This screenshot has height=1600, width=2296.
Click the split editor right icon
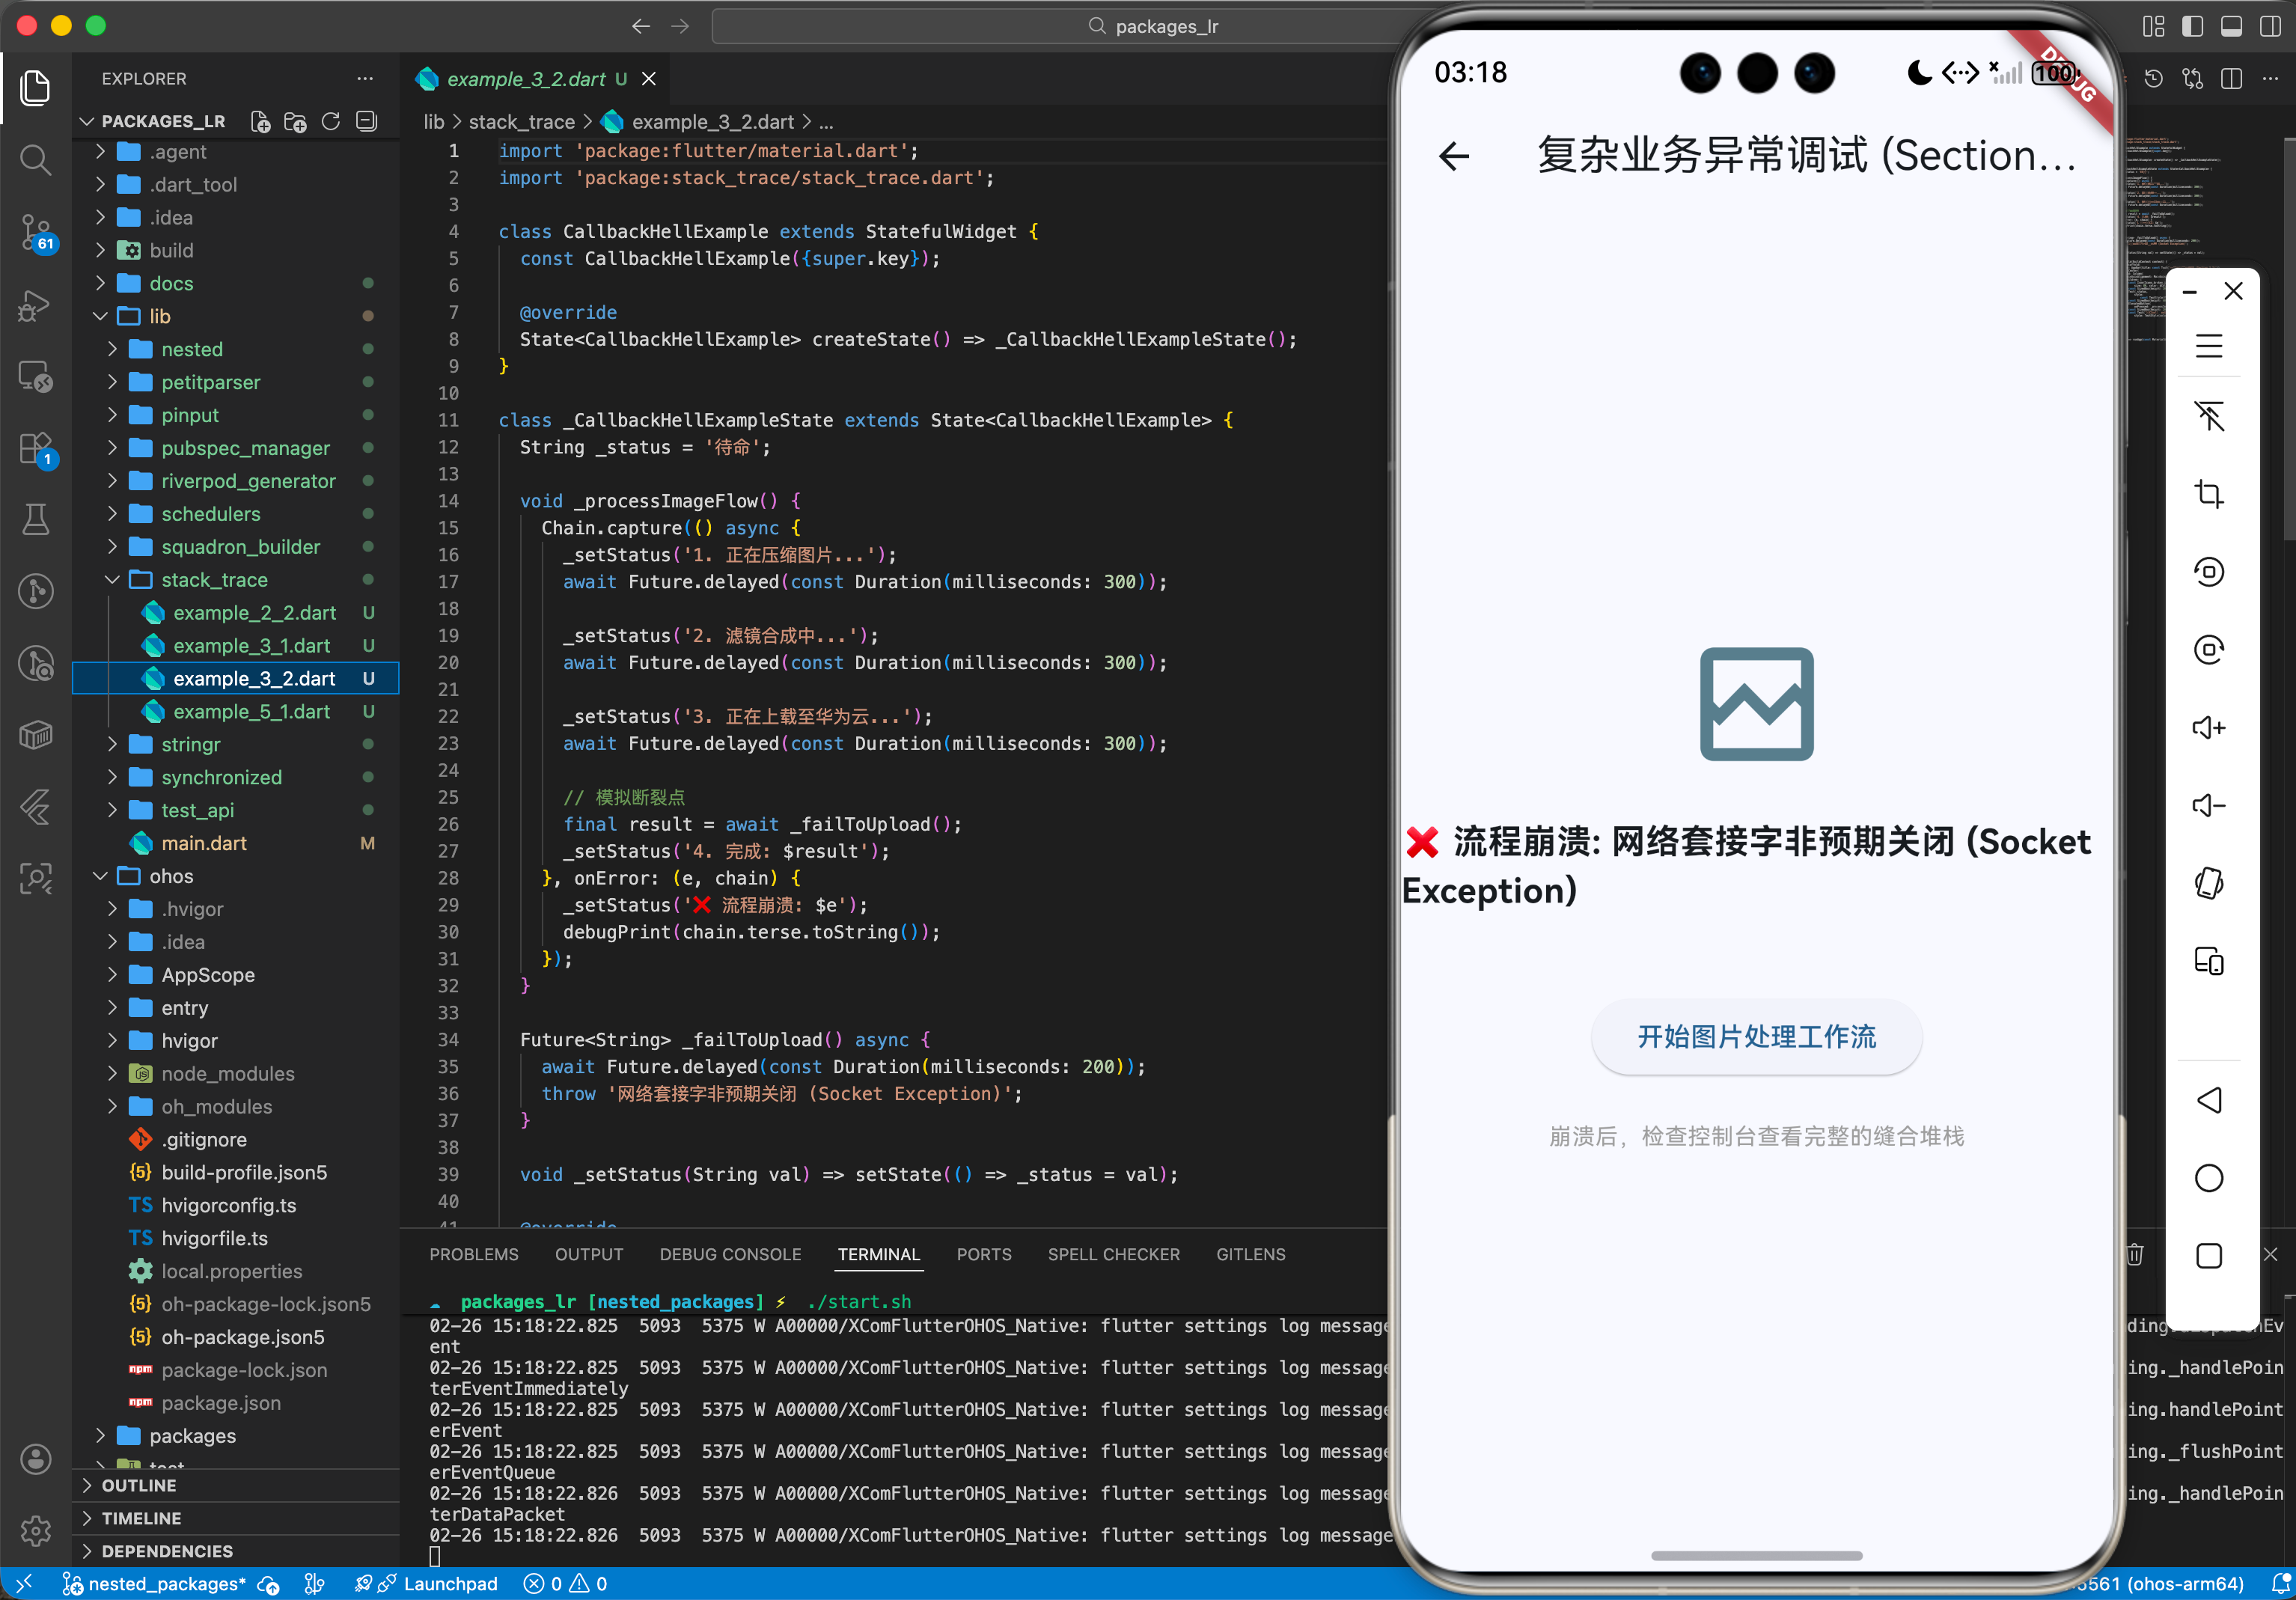tap(2231, 78)
